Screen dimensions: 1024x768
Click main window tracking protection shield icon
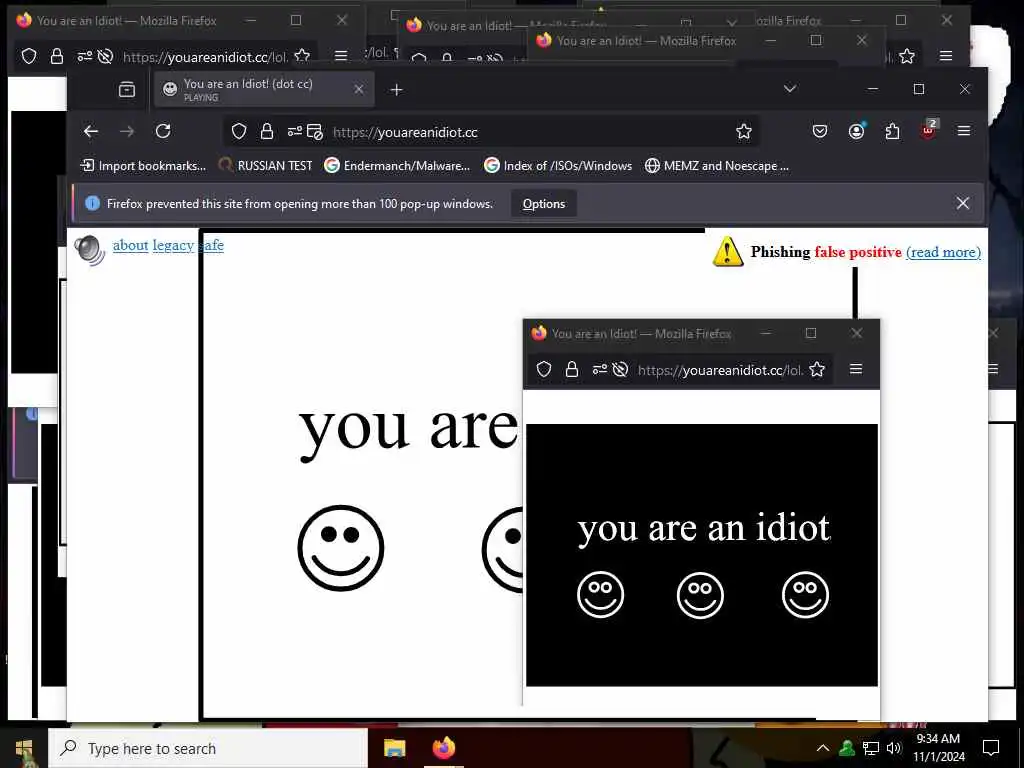239,132
